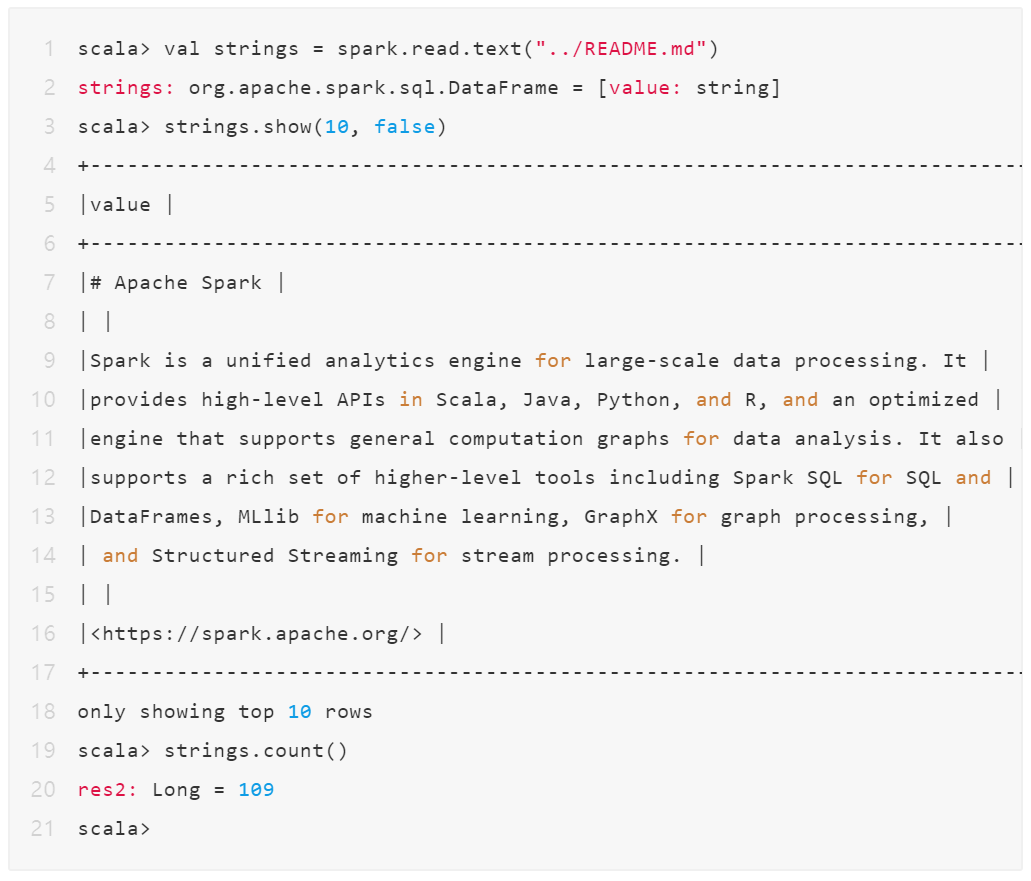Click line number 1 in the gutter

[48, 49]
